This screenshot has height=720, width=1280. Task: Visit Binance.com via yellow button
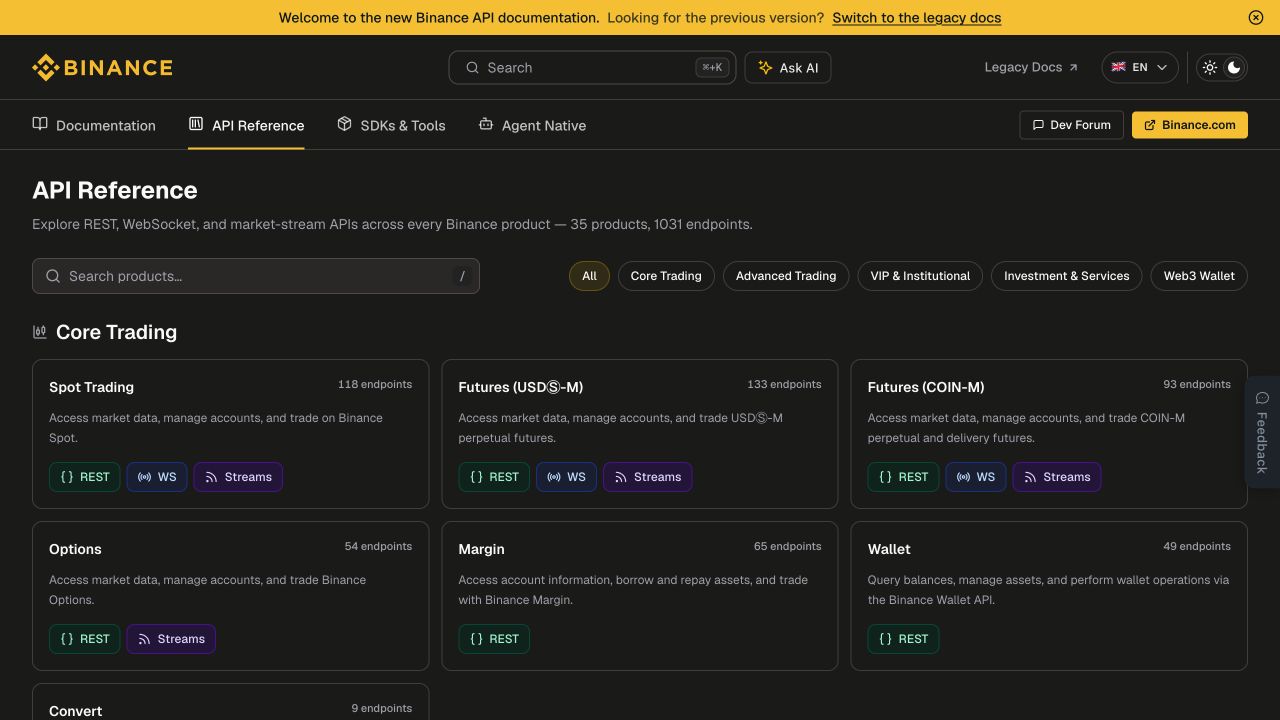coord(1190,125)
